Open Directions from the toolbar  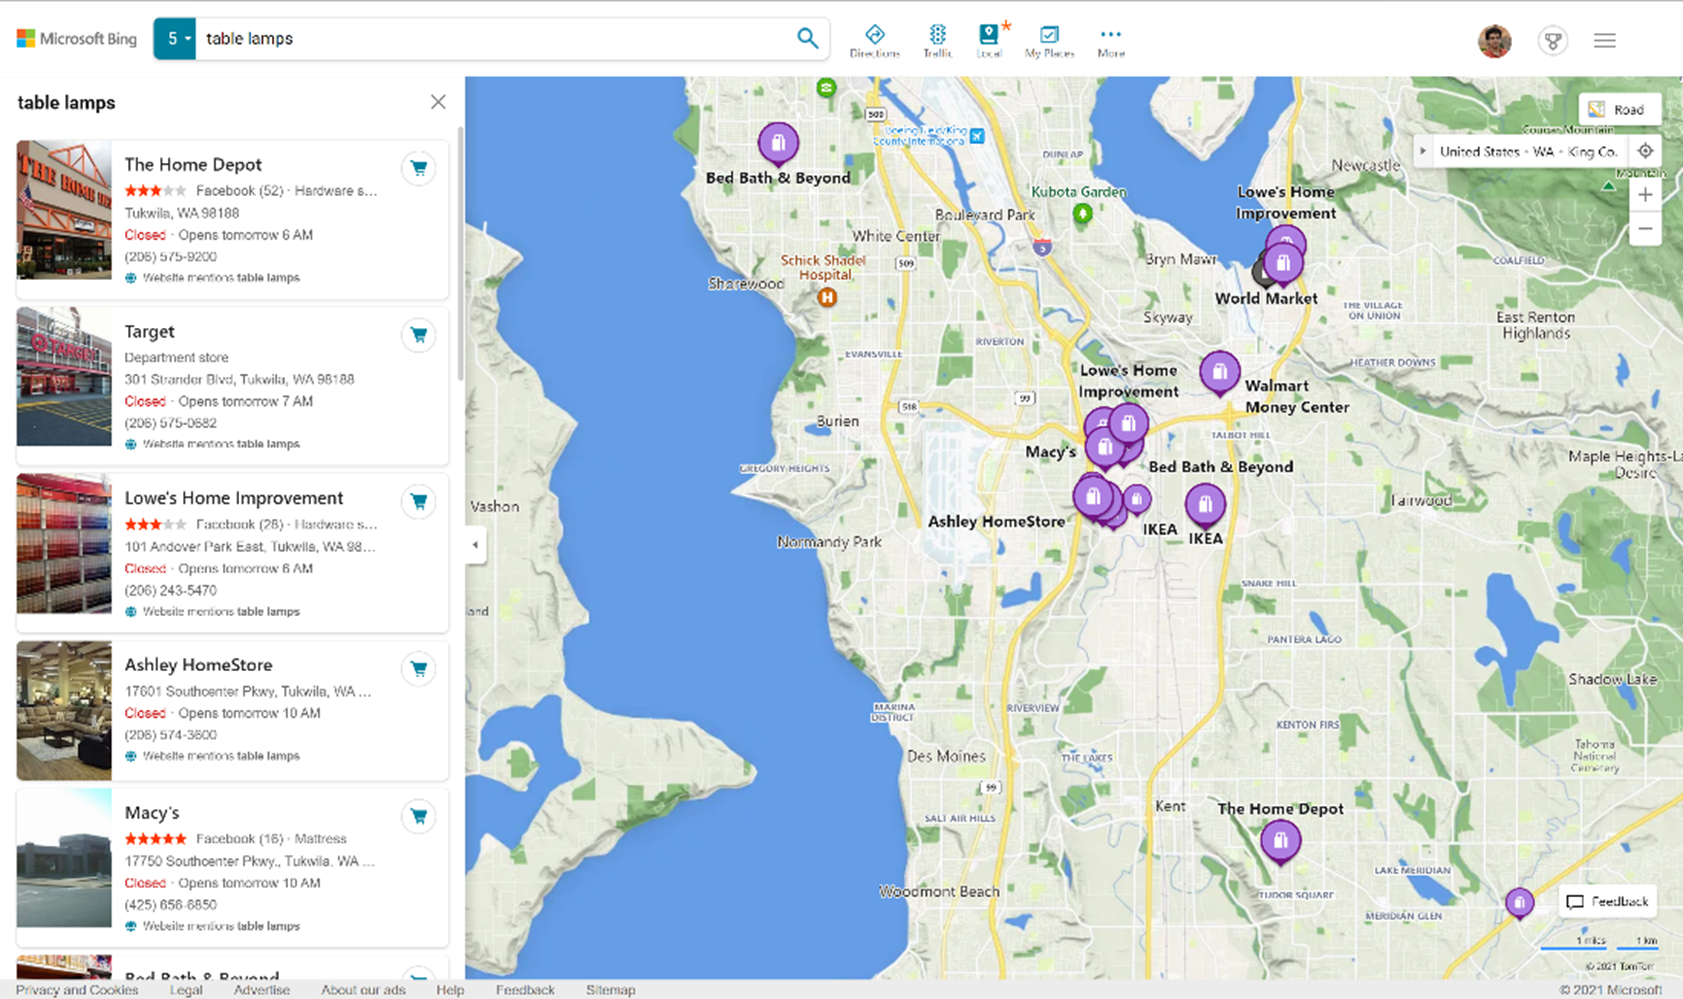coord(874,41)
